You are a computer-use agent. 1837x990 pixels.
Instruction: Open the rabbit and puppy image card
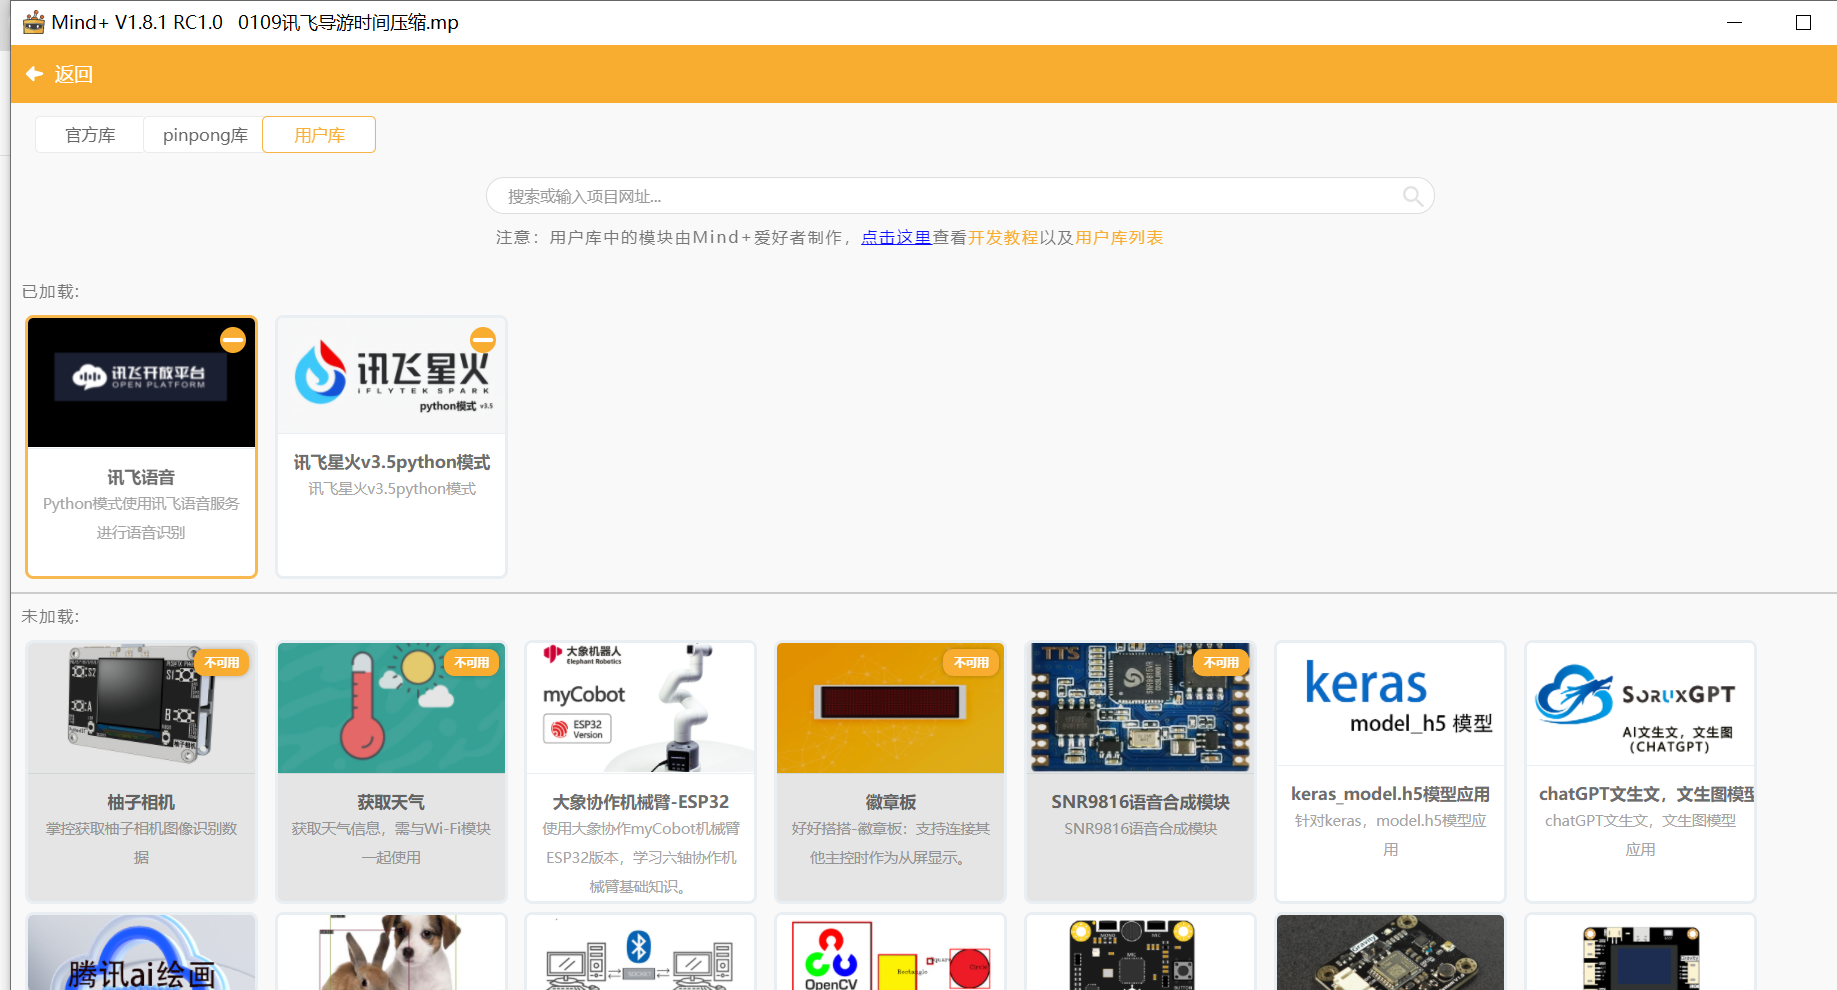tap(391, 952)
